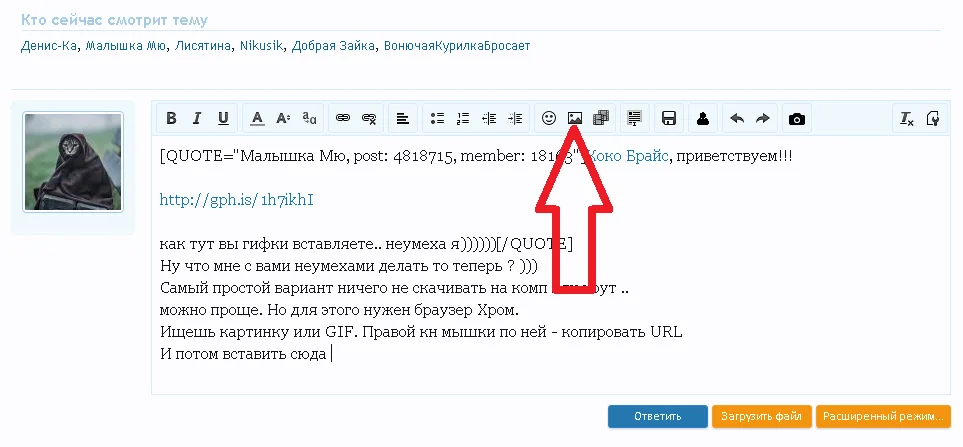Image resolution: width=963 pixels, height=447 pixels.
Task: Click the line starting 'Ищешь картинку или GIF'
Action: pyautogui.click(x=421, y=332)
